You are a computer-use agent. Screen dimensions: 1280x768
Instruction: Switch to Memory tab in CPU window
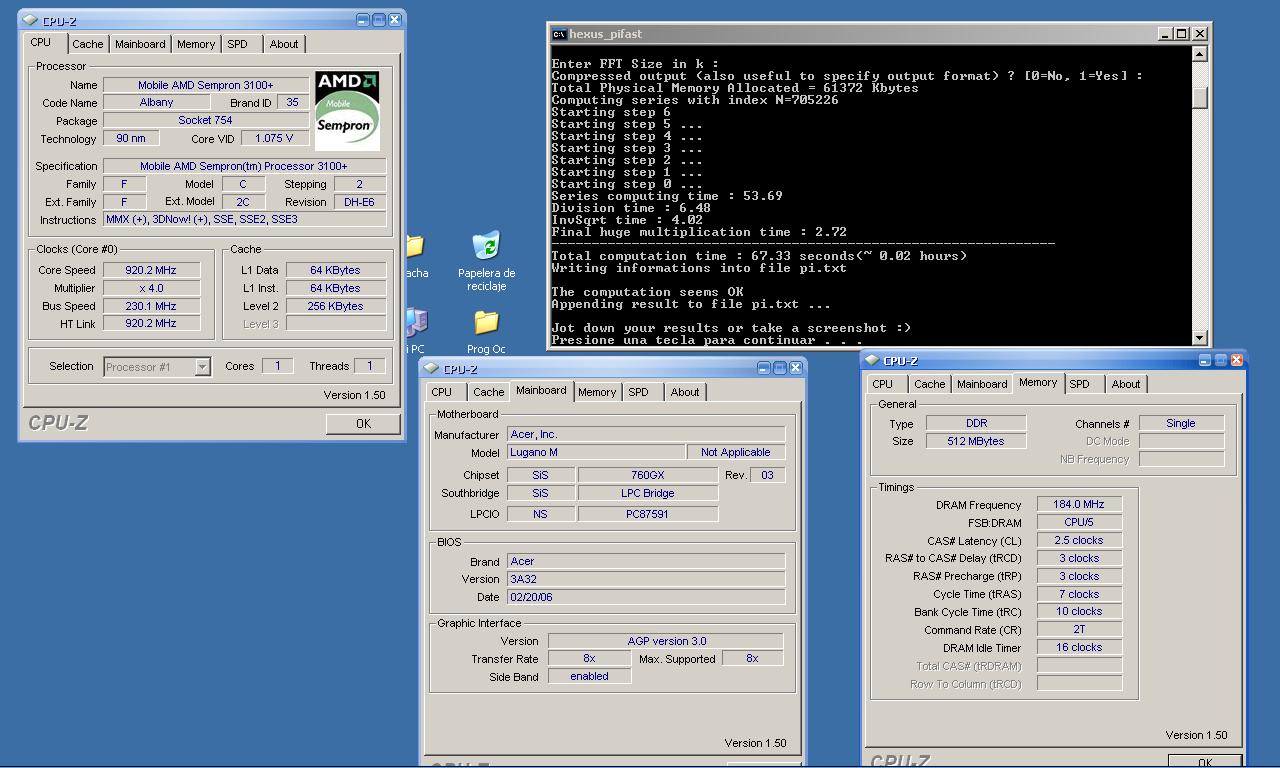[196, 44]
